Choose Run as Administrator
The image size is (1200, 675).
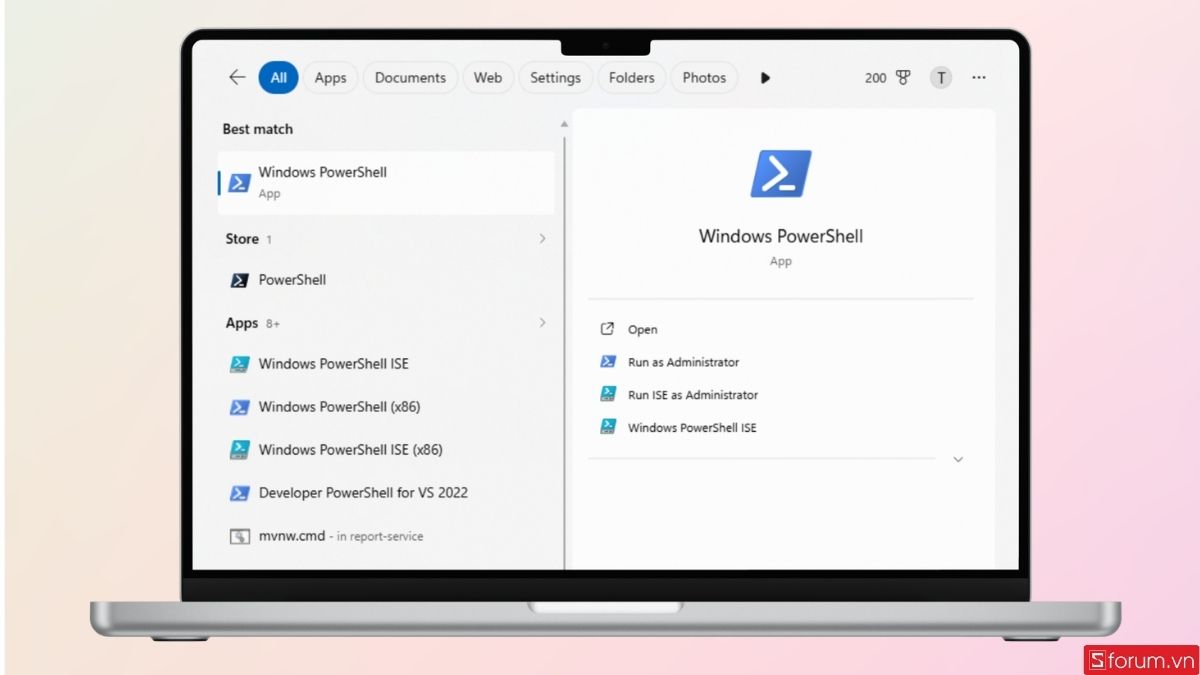tap(683, 362)
